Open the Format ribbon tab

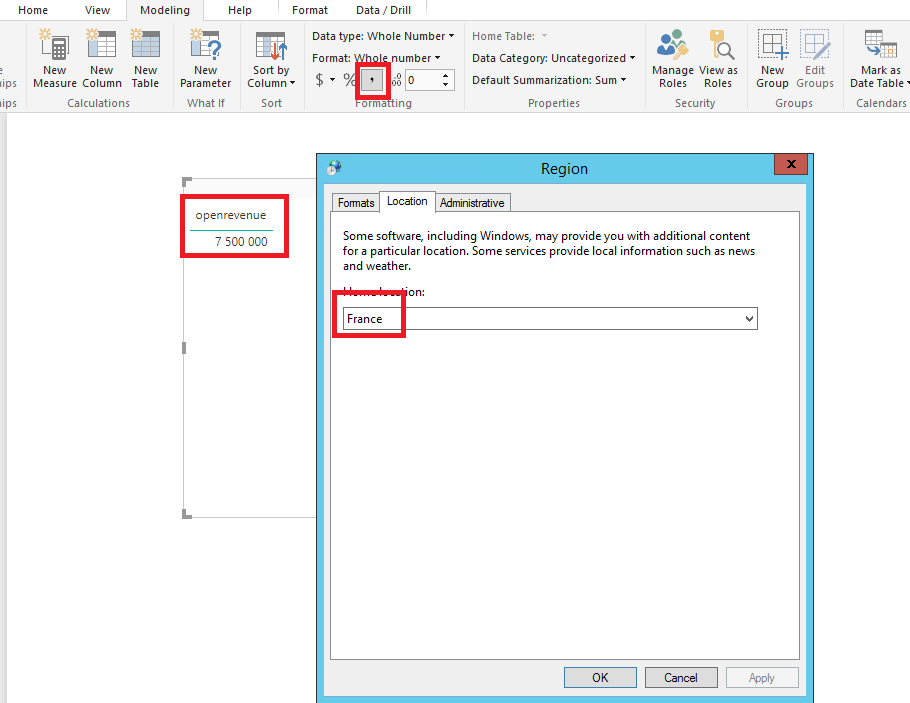pyautogui.click(x=310, y=10)
